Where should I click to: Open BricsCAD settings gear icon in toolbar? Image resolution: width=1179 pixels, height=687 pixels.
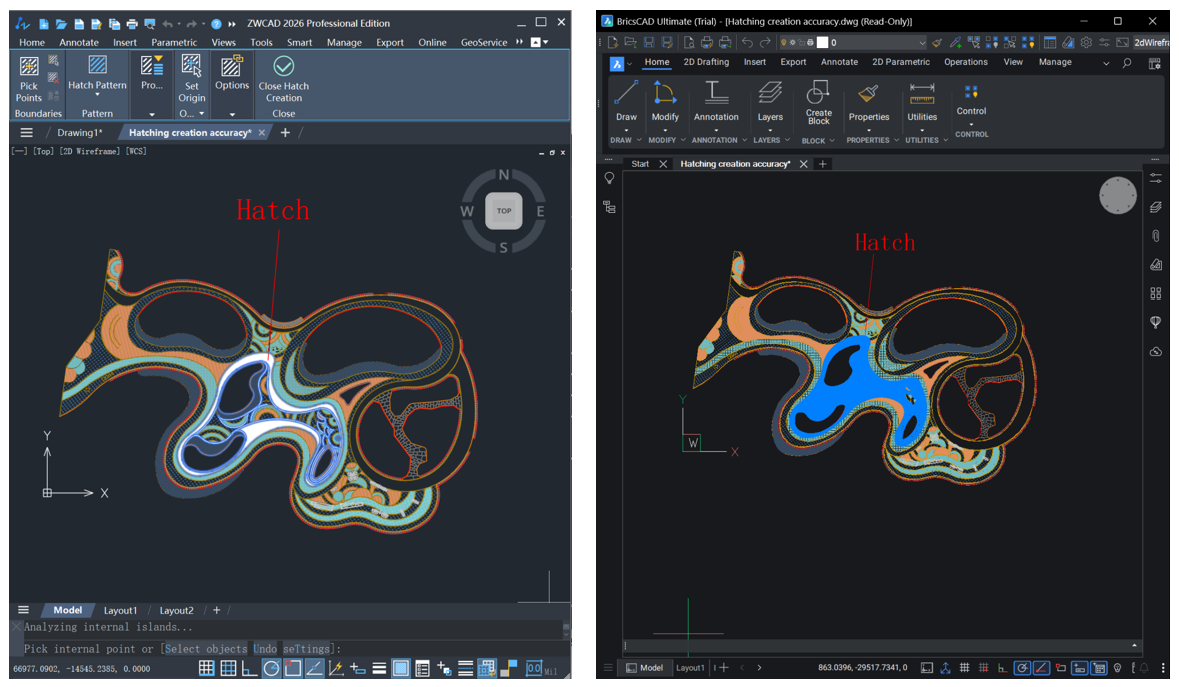[x=1086, y=42]
